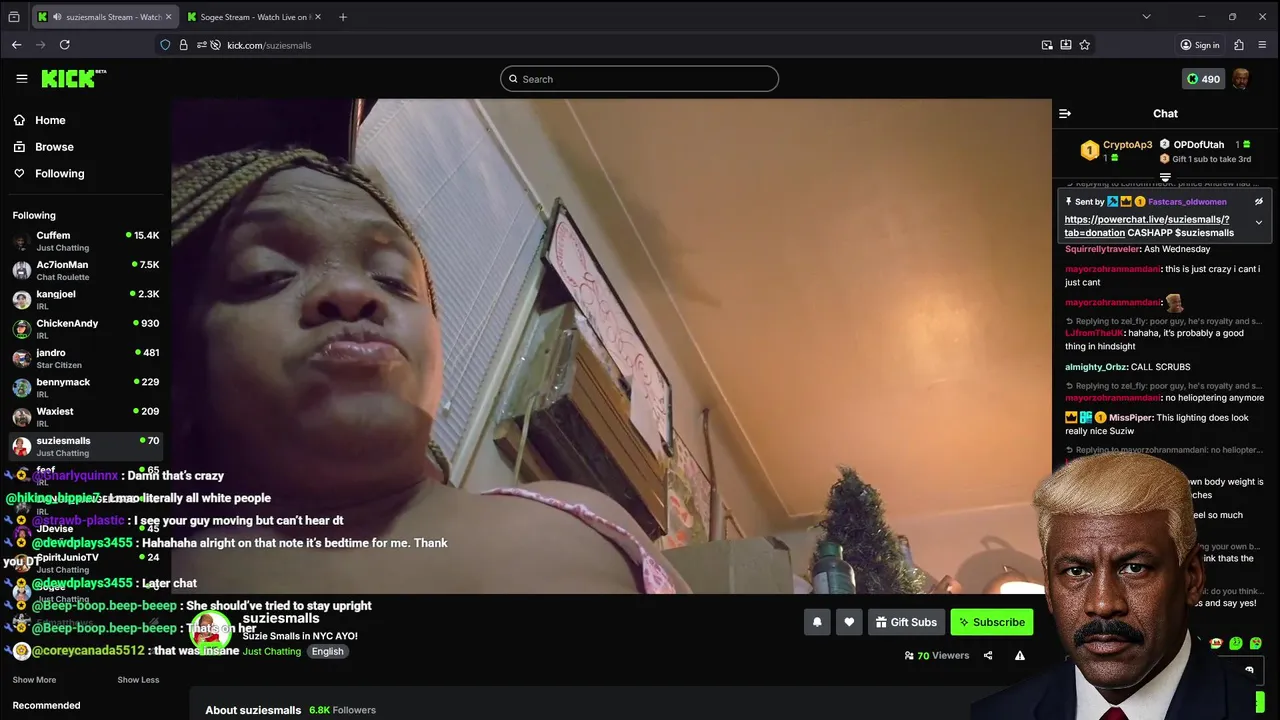The width and height of the screenshot is (1280, 720).
Task: Open ChickenAndy channel in following list
Action: [85, 329]
